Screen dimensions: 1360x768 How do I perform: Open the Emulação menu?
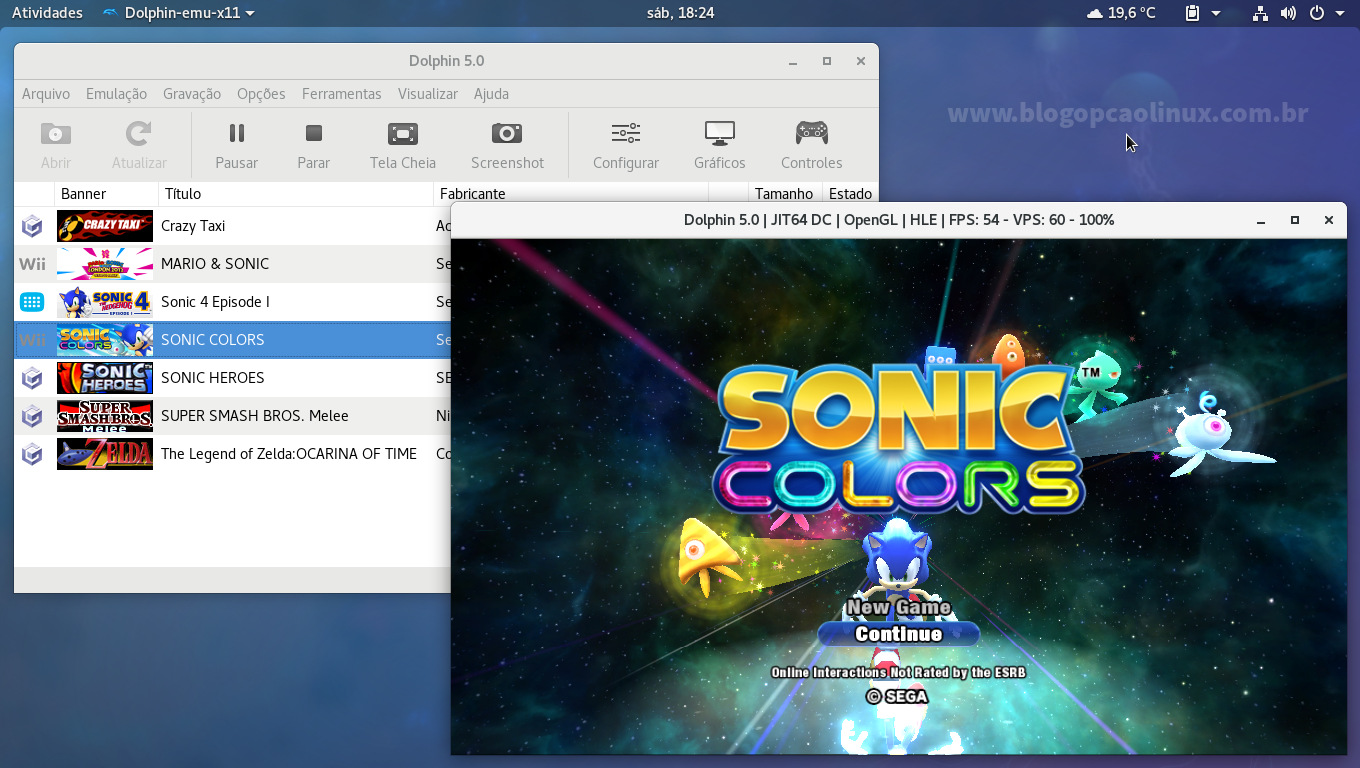(x=116, y=94)
